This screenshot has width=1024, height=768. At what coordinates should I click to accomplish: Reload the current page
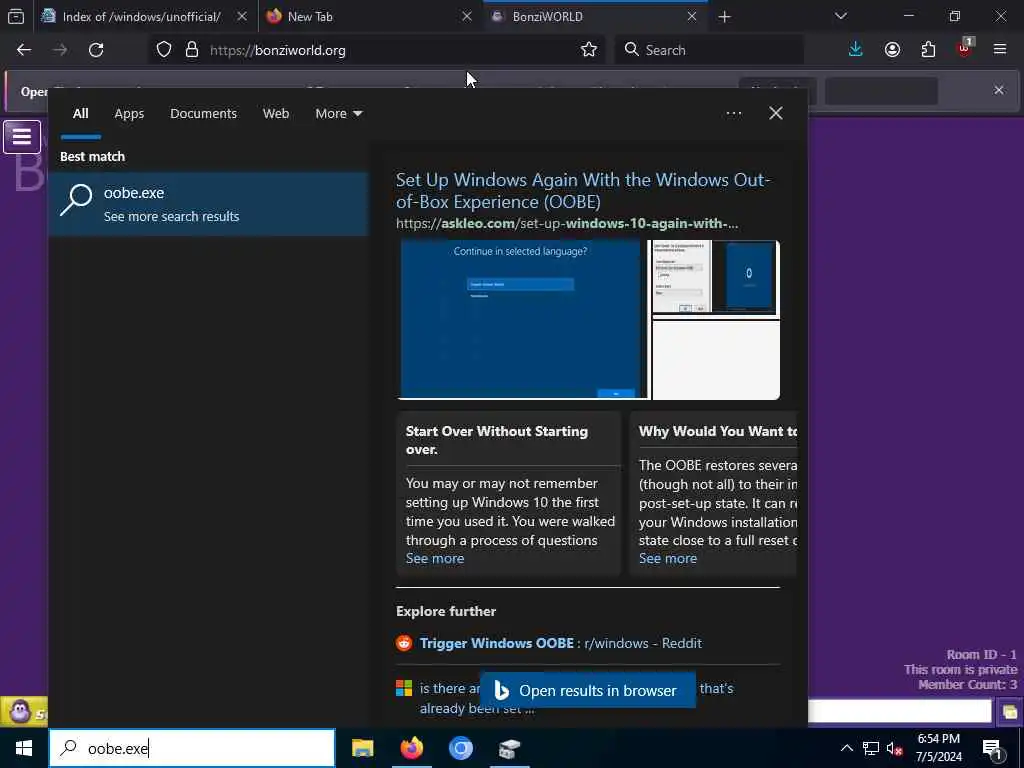click(96, 50)
